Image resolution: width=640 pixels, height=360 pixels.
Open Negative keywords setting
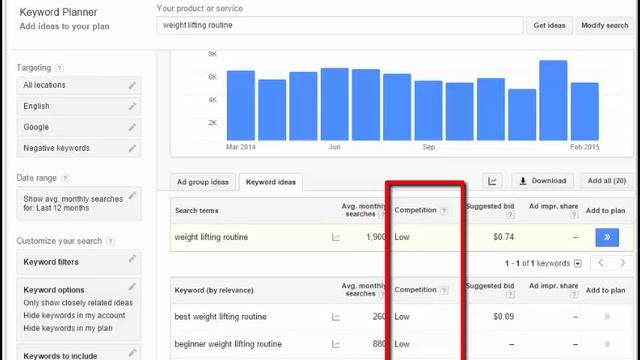tap(79, 148)
